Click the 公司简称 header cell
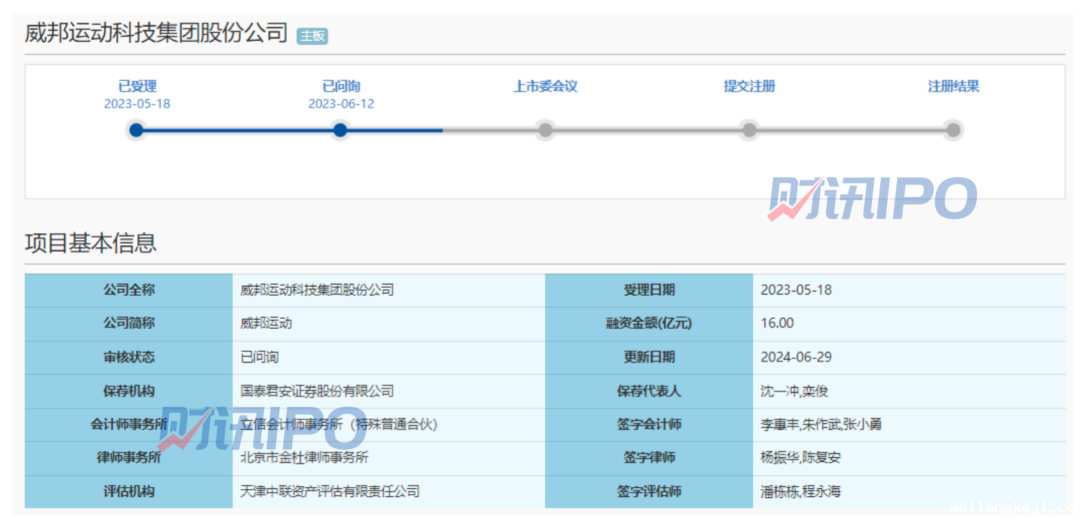The width and height of the screenshot is (1080, 524). tap(129, 324)
